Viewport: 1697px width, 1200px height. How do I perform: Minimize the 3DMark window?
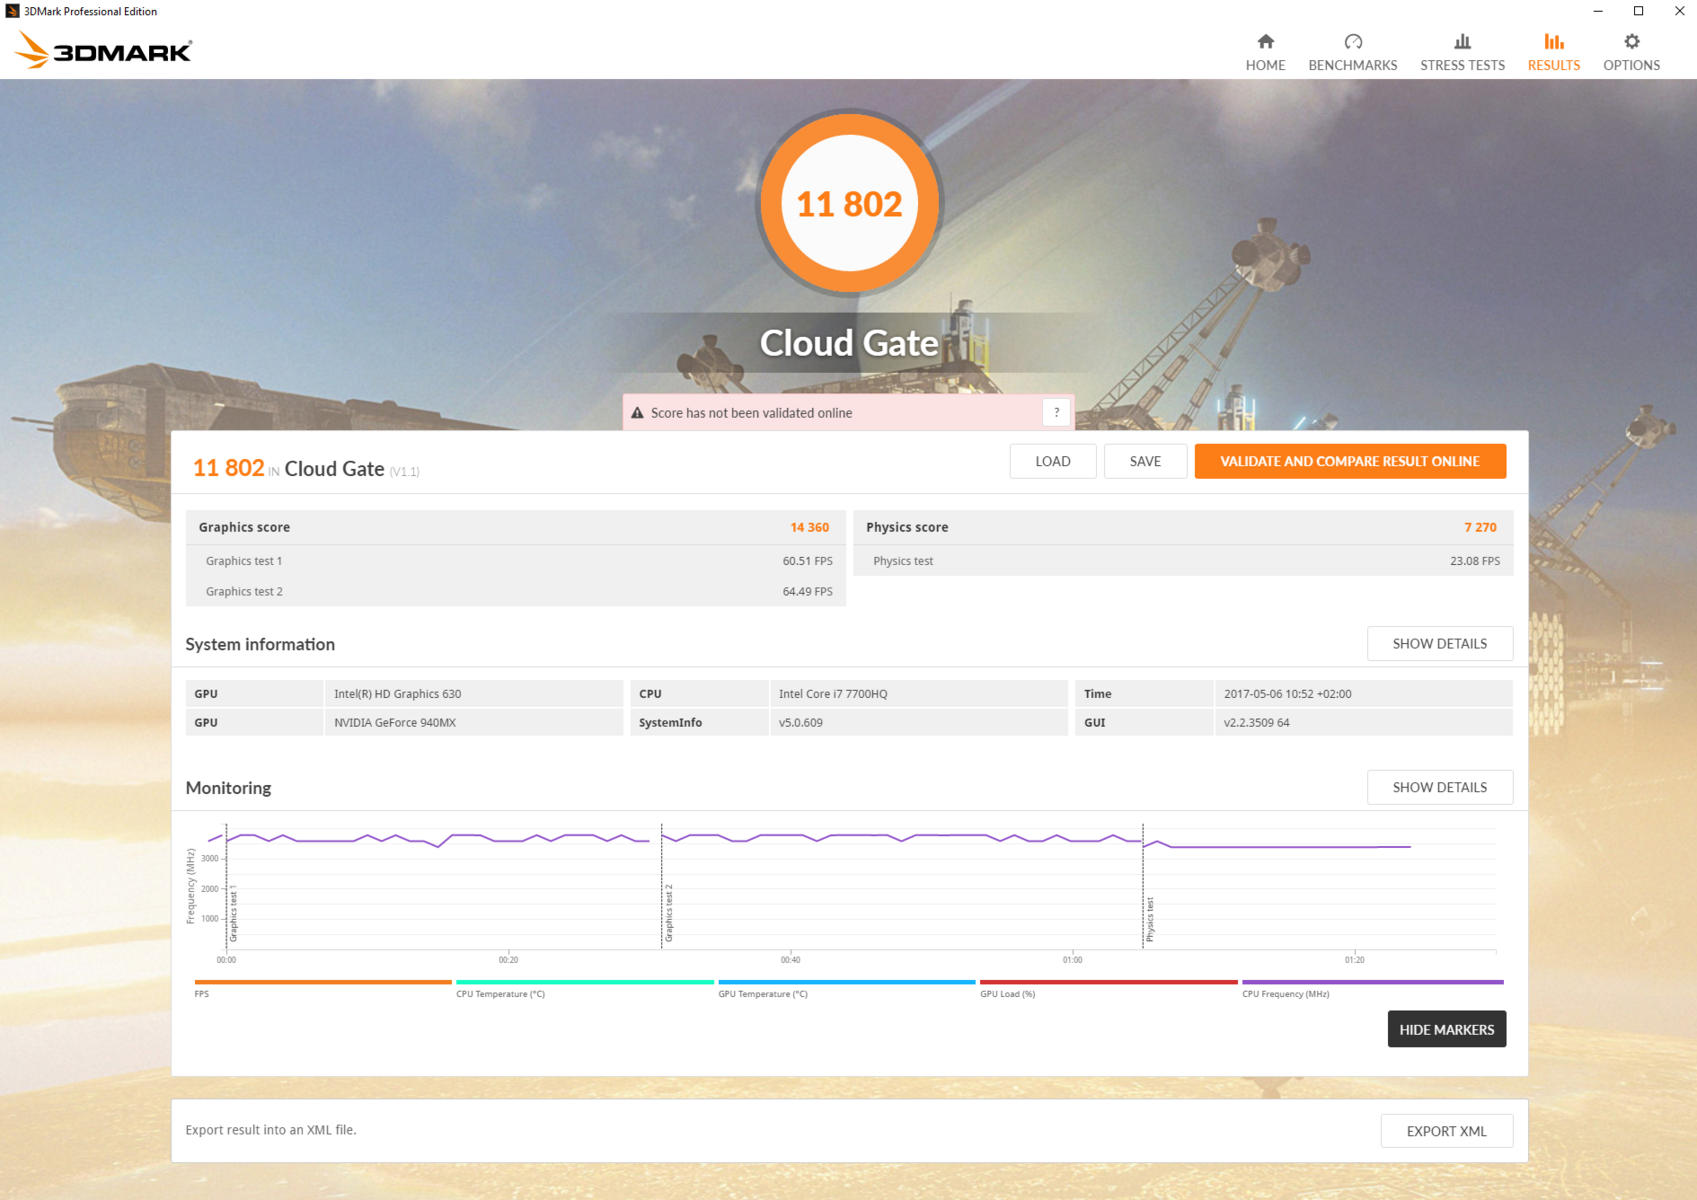(1598, 11)
